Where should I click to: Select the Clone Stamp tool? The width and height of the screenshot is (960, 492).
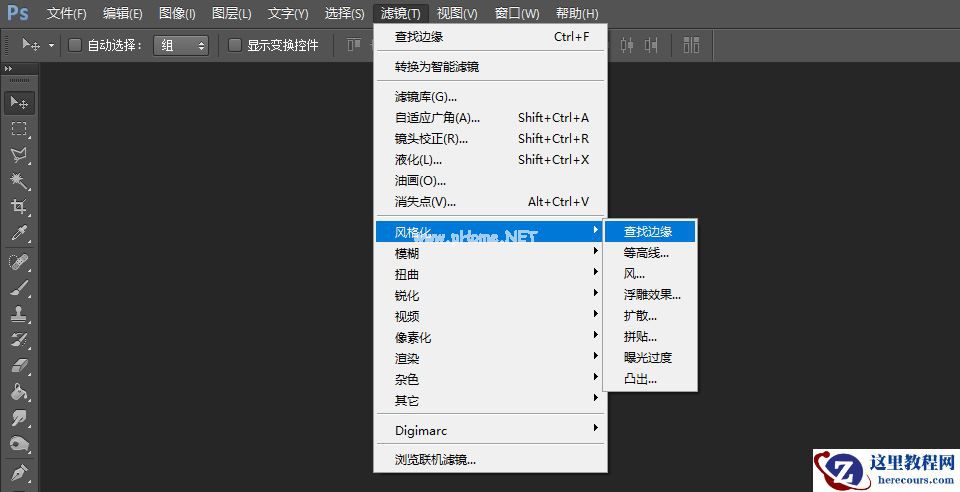[x=19, y=315]
